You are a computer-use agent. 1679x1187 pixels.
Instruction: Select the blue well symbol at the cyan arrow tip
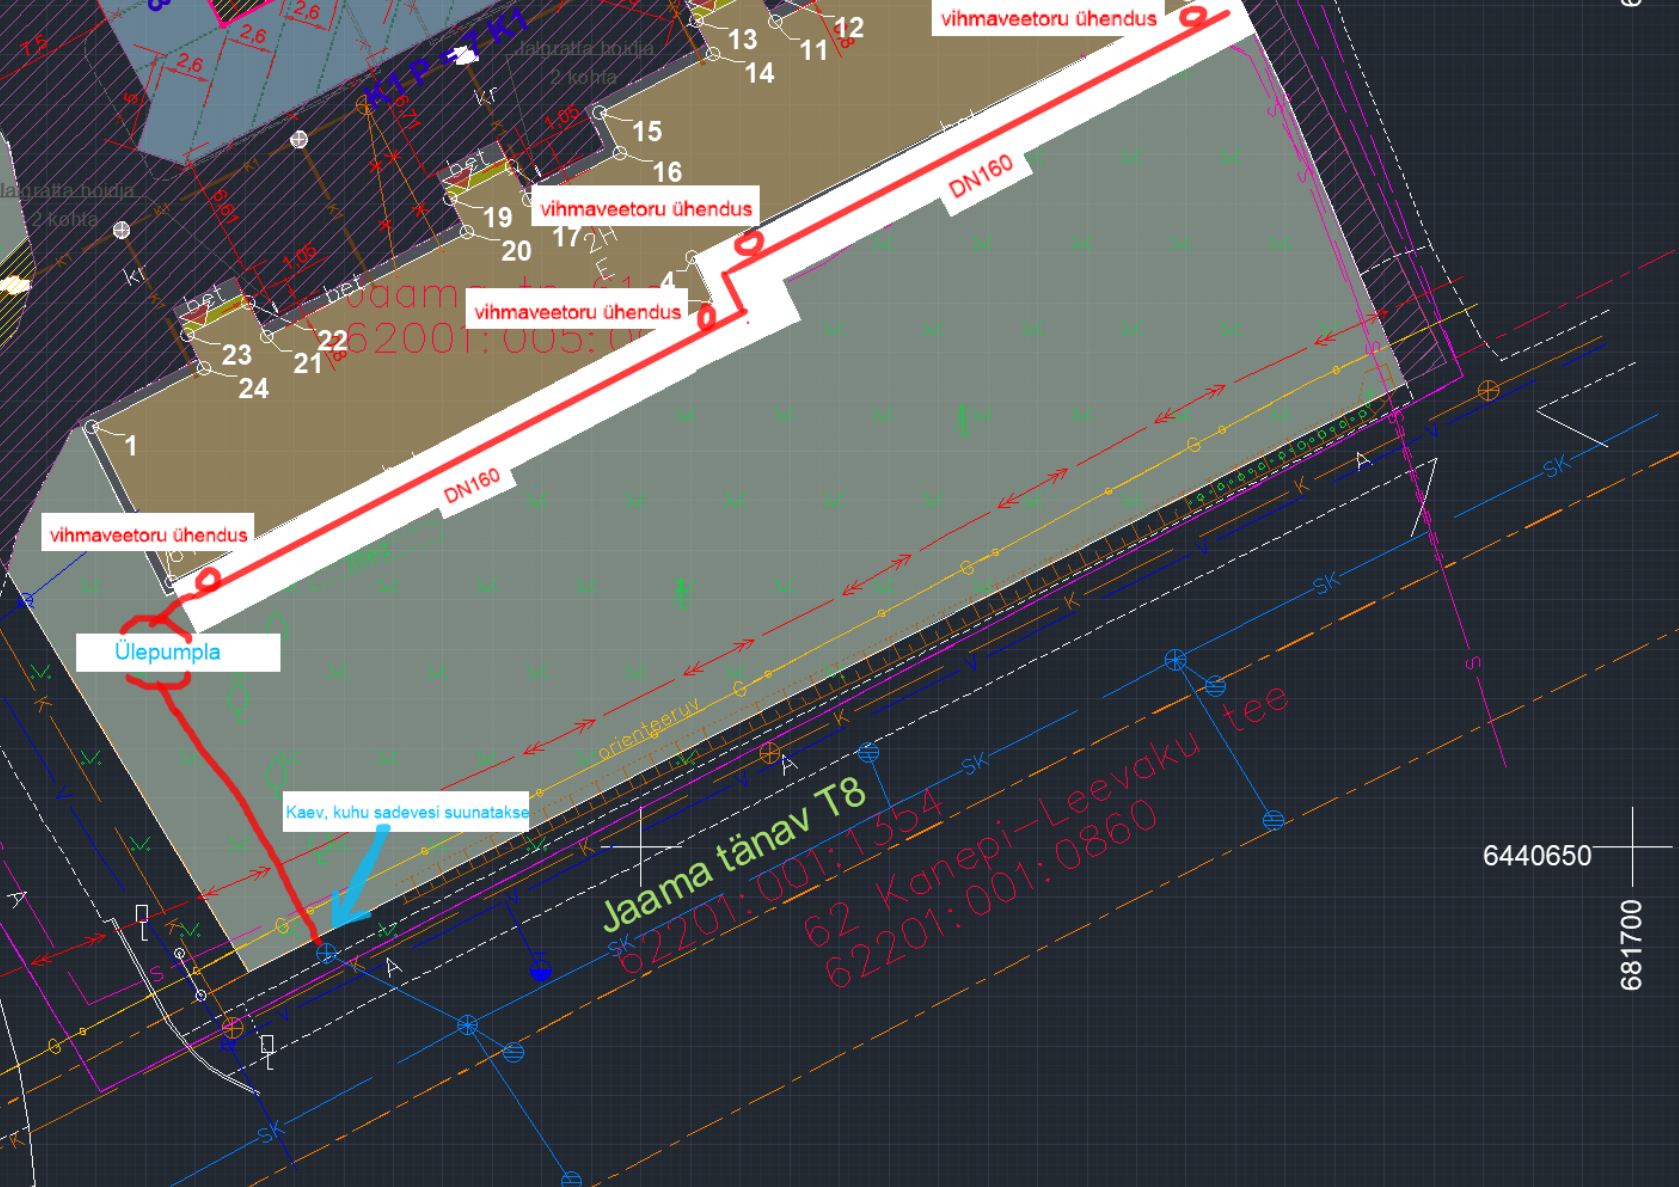pos(327,953)
